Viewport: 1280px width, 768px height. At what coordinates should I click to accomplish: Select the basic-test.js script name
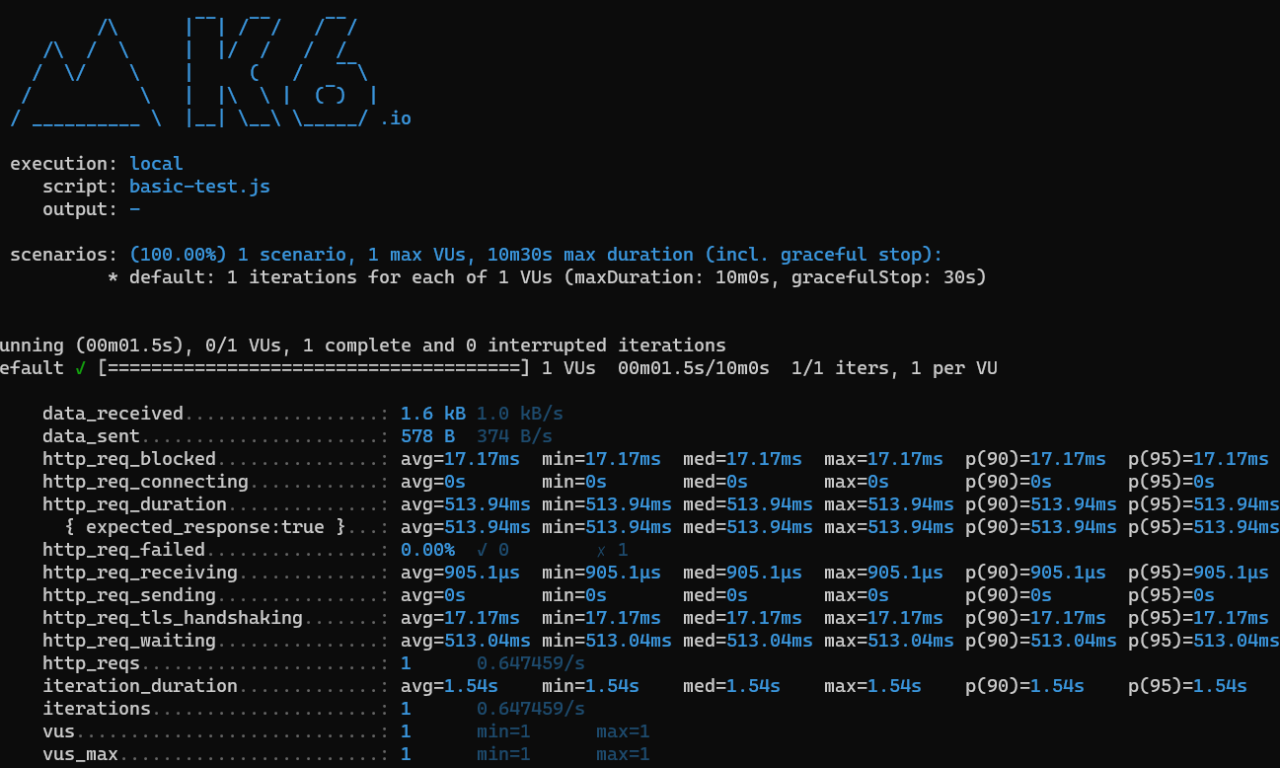pos(199,187)
